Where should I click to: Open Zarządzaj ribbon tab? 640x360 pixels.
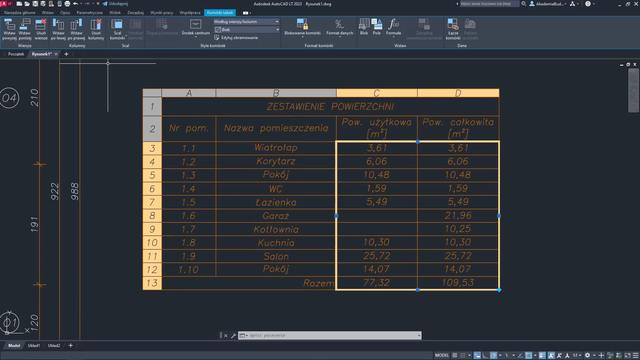pos(136,13)
